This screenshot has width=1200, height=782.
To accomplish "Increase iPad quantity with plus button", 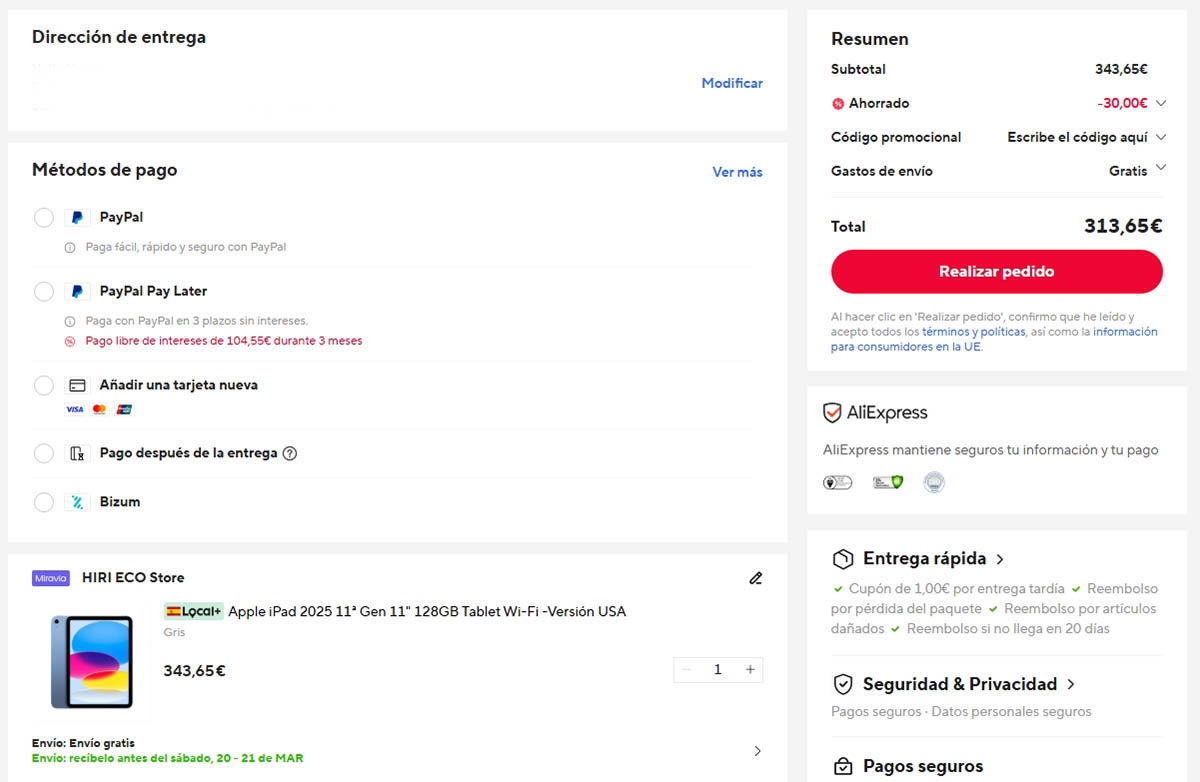I will [x=750, y=670].
